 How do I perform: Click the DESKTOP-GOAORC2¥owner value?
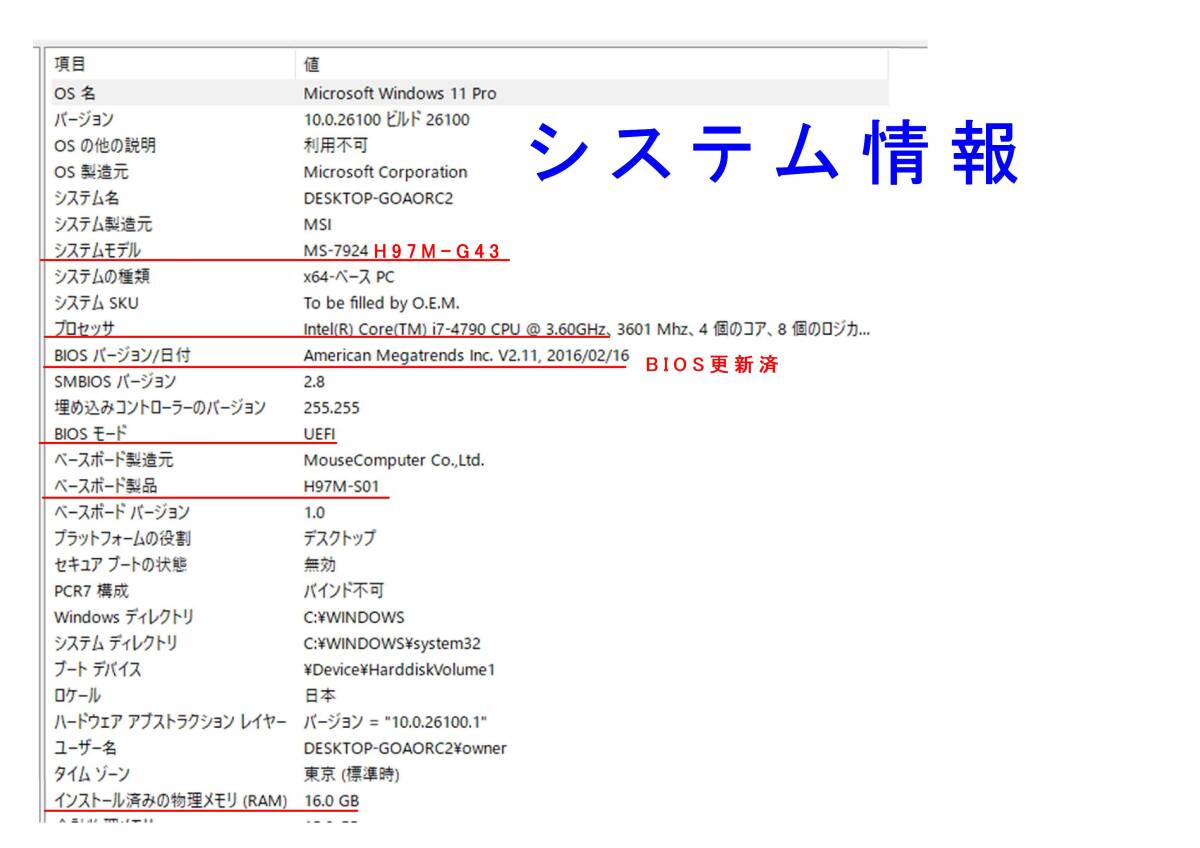pyautogui.click(x=405, y=748)
